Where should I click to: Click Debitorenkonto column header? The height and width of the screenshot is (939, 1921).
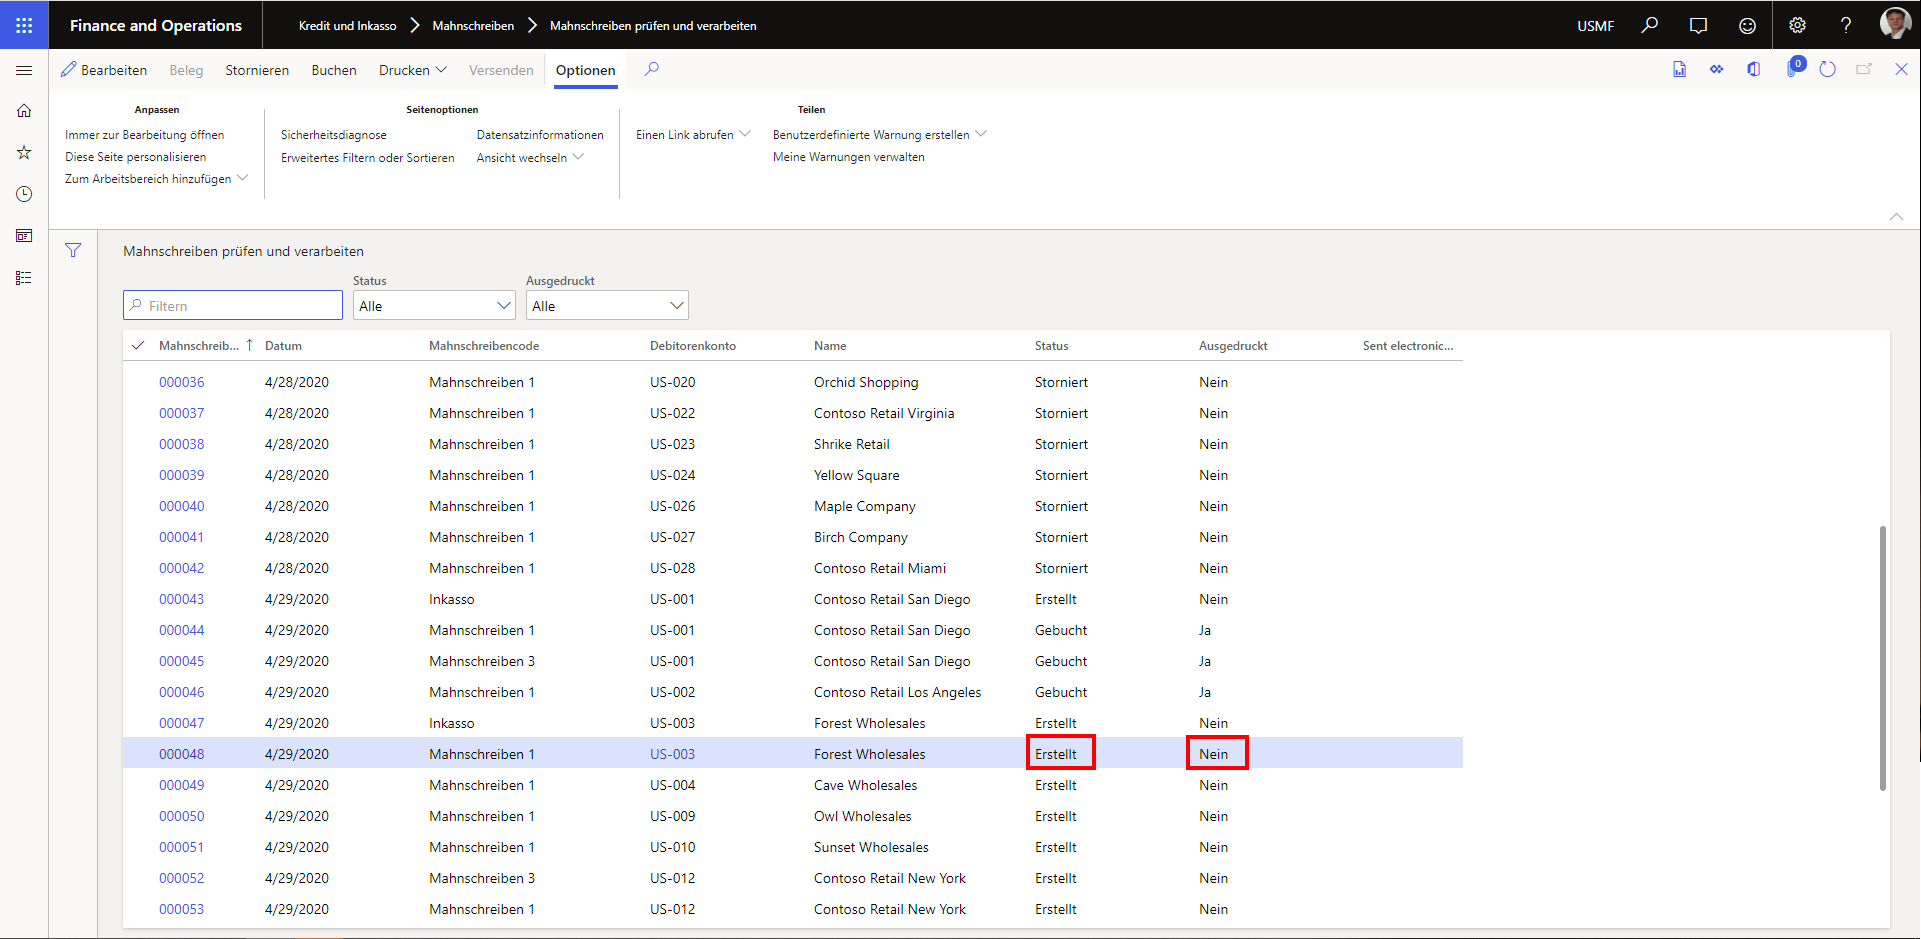click(x=692, y=345)
